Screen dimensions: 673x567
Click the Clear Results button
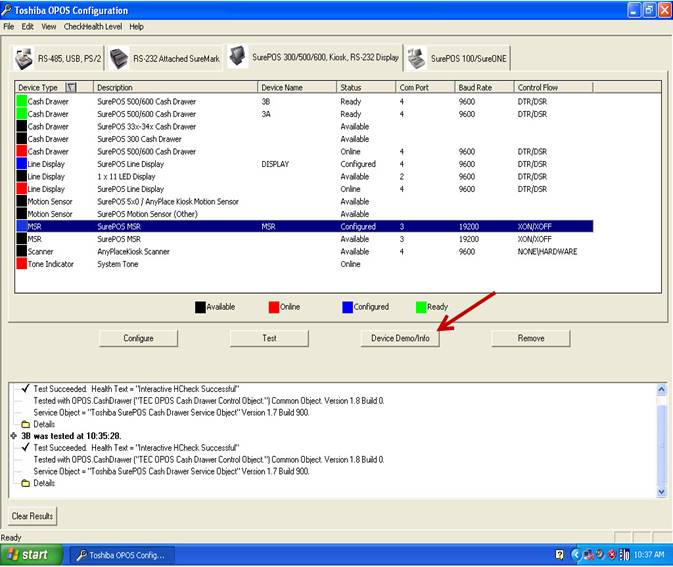(34, 516)
